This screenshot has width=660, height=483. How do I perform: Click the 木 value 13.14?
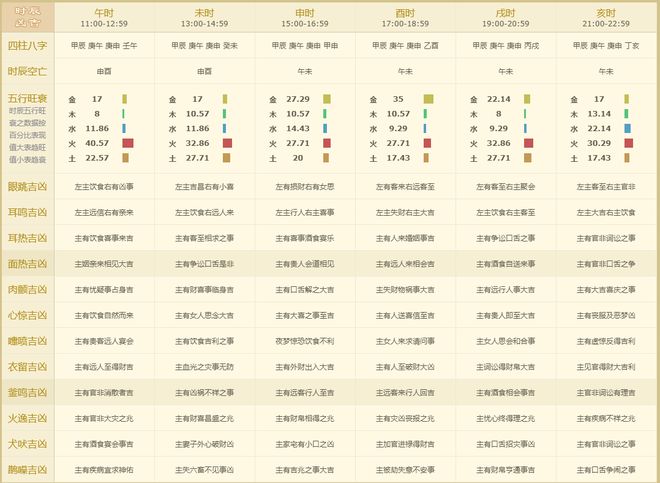599,114
